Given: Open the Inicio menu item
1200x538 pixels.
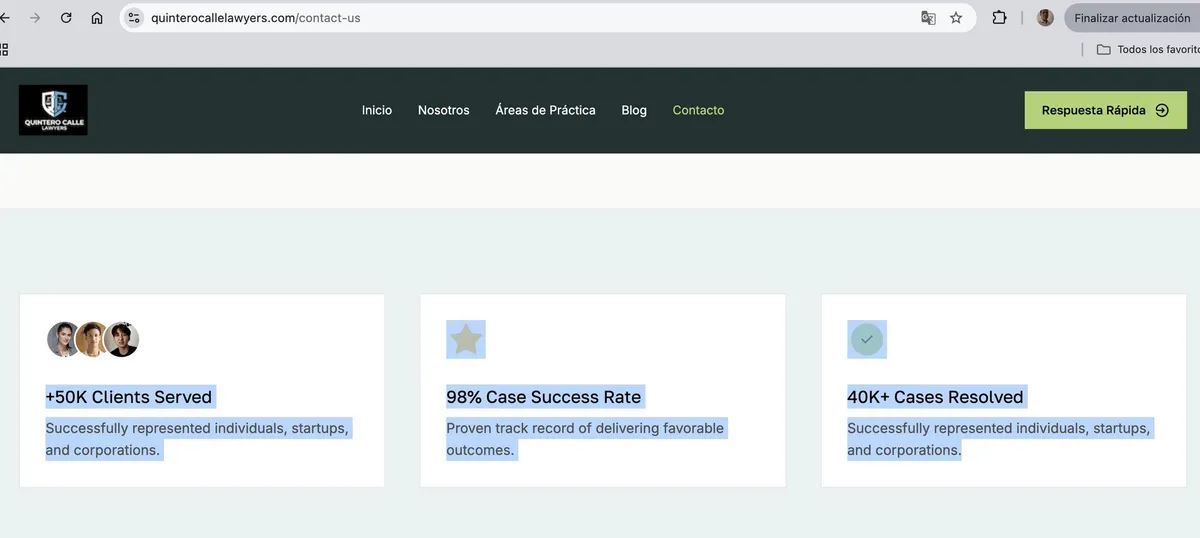Looking at the screenshot, I should pos(377,110).
